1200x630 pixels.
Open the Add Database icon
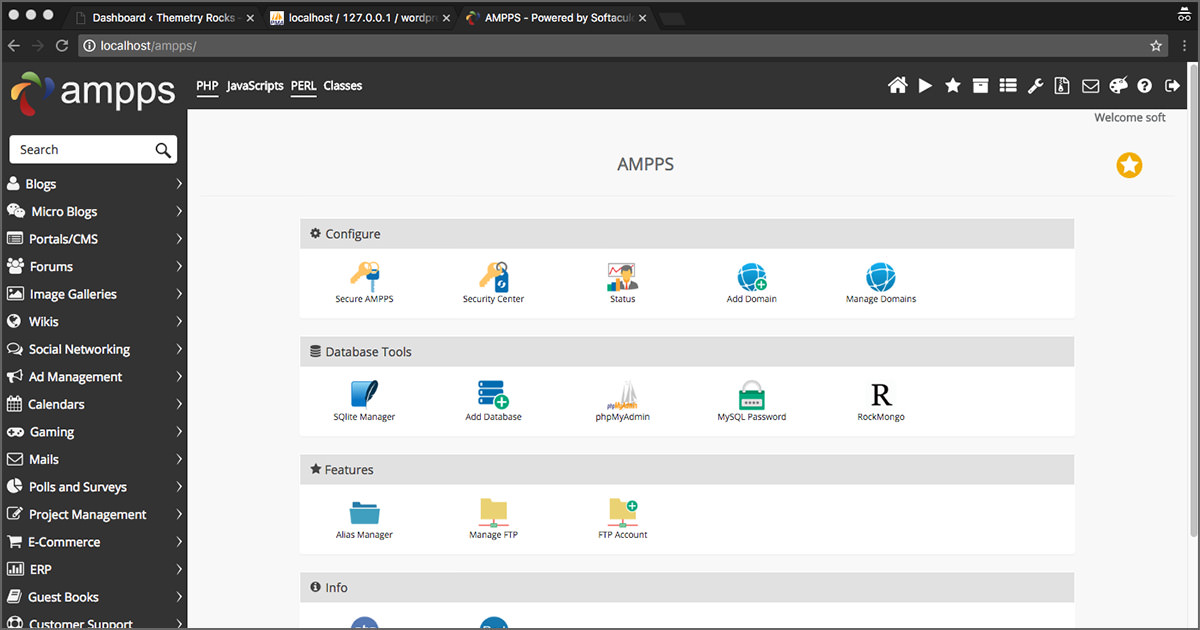tap(493, 395)
